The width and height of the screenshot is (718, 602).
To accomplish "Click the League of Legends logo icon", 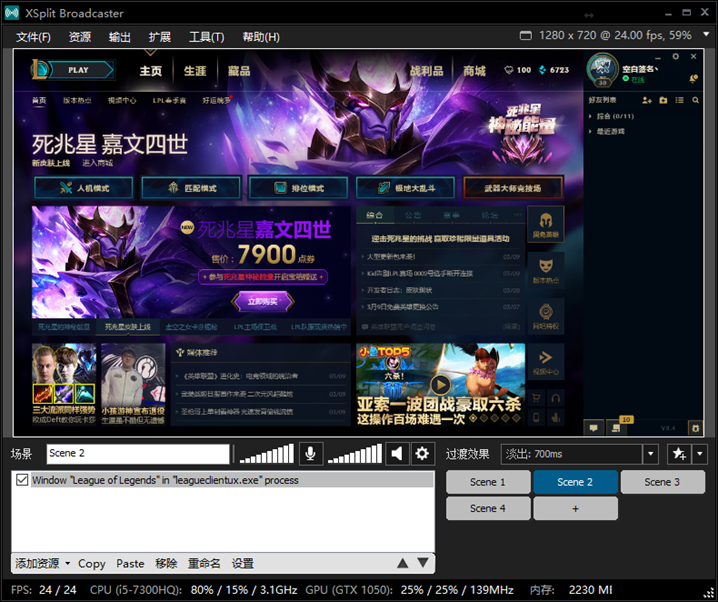I will click(39, 70).
